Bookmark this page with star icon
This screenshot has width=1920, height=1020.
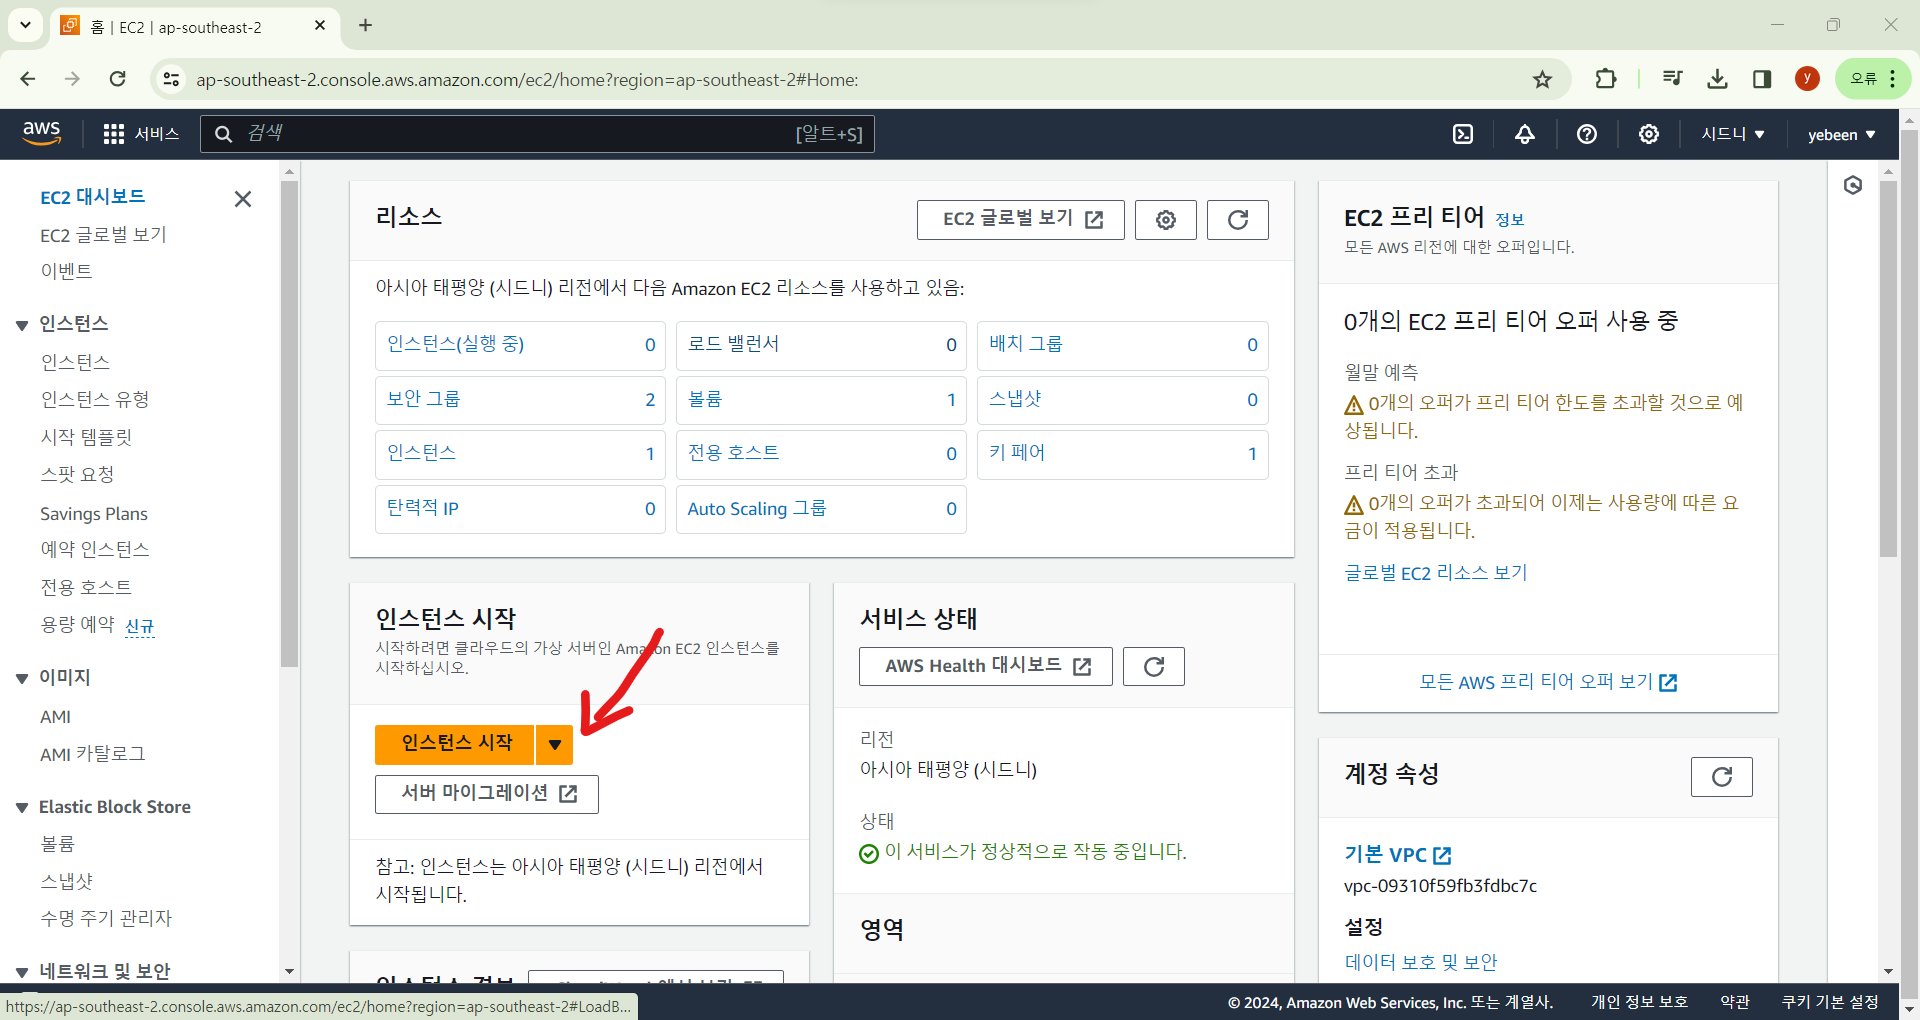point(1543,79)
